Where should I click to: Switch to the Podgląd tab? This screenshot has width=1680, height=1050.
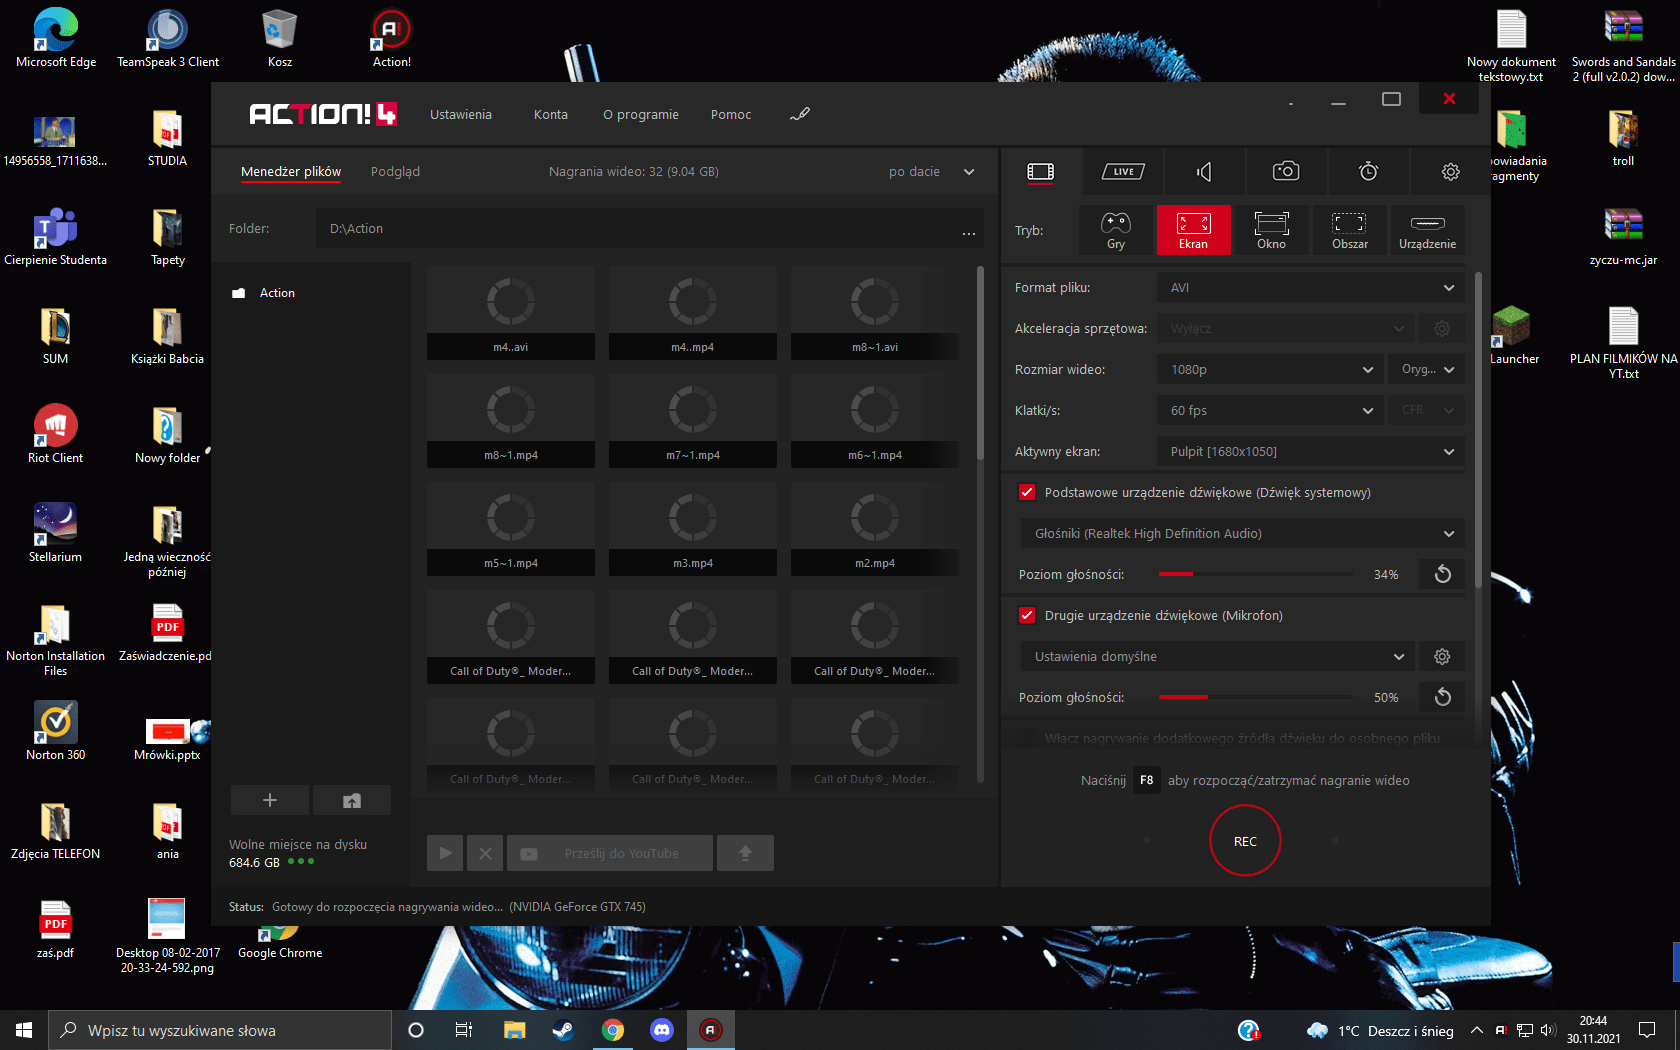click(395, 172)
